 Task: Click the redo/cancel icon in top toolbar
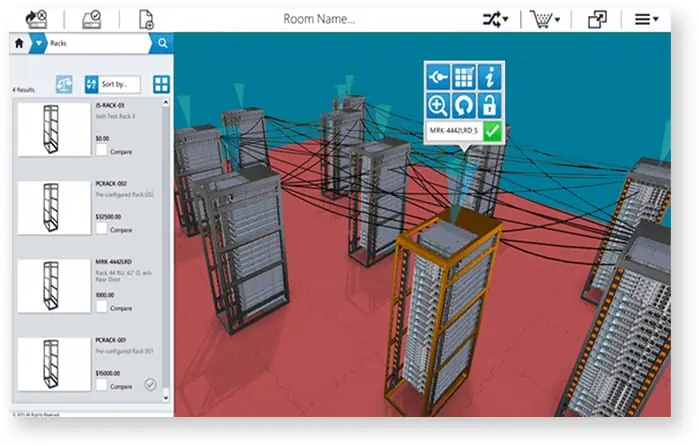pyautogui.click(x=36, y=19)
